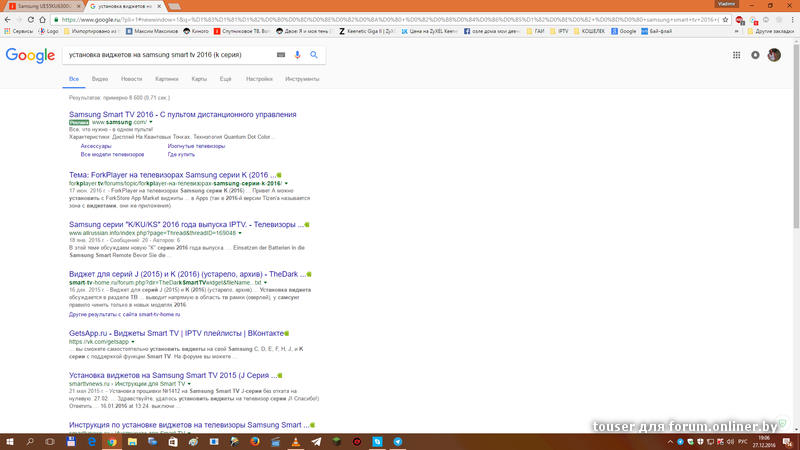Click the blue search magnifier icon
Image resolution: width=800 pixels, height=450 pixels.
pyautogui.click(x=314, y=55)
